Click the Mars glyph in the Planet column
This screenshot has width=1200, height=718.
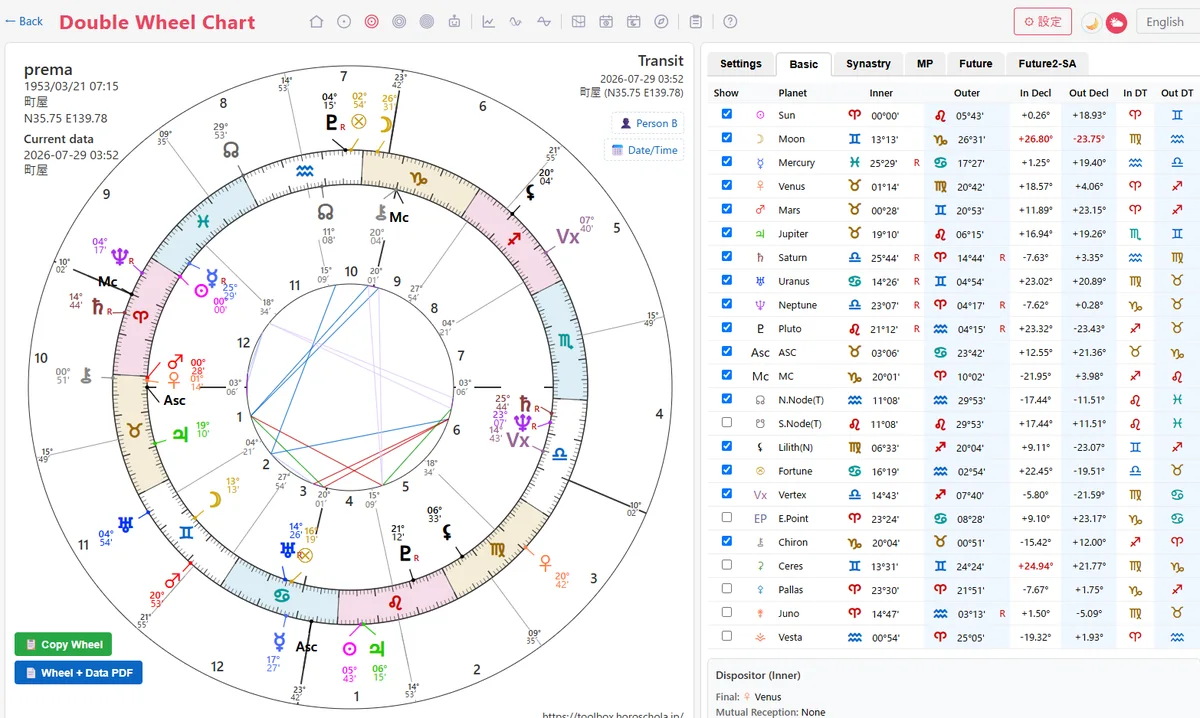tap(760, 210)
